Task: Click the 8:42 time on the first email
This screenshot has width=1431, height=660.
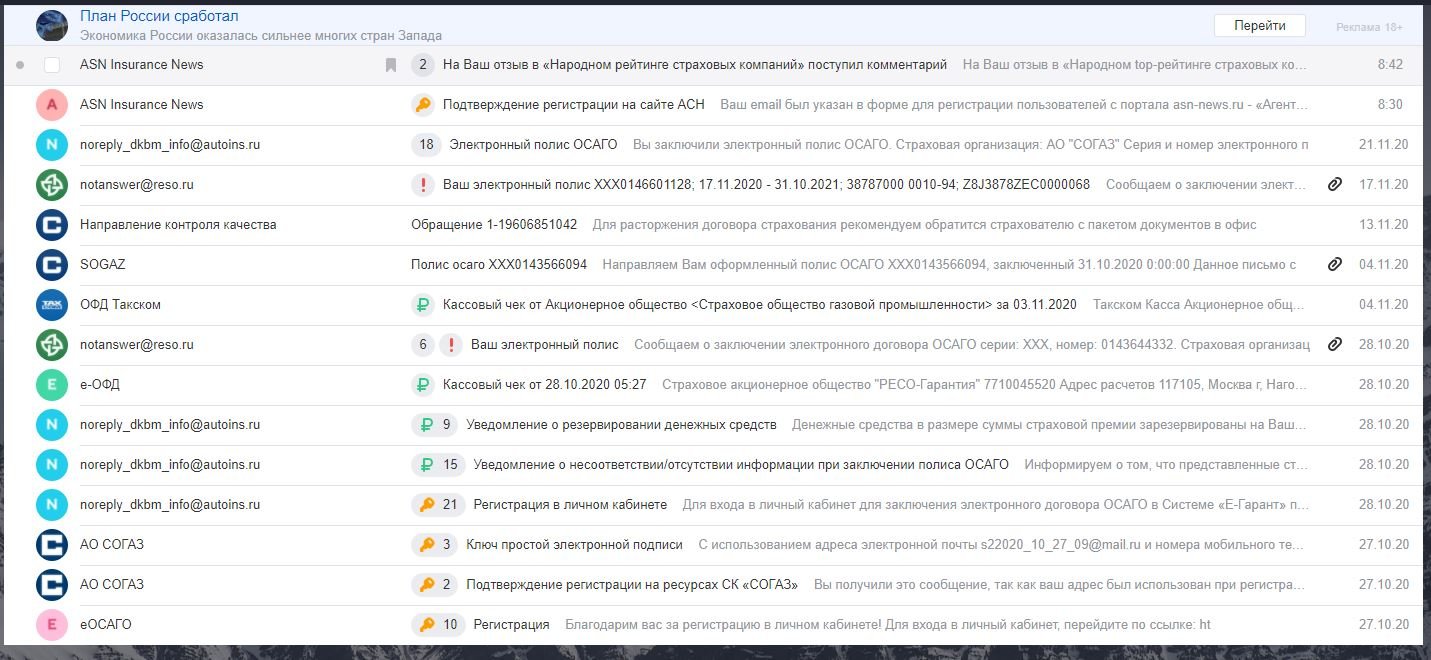Action: pos(1390,65)
